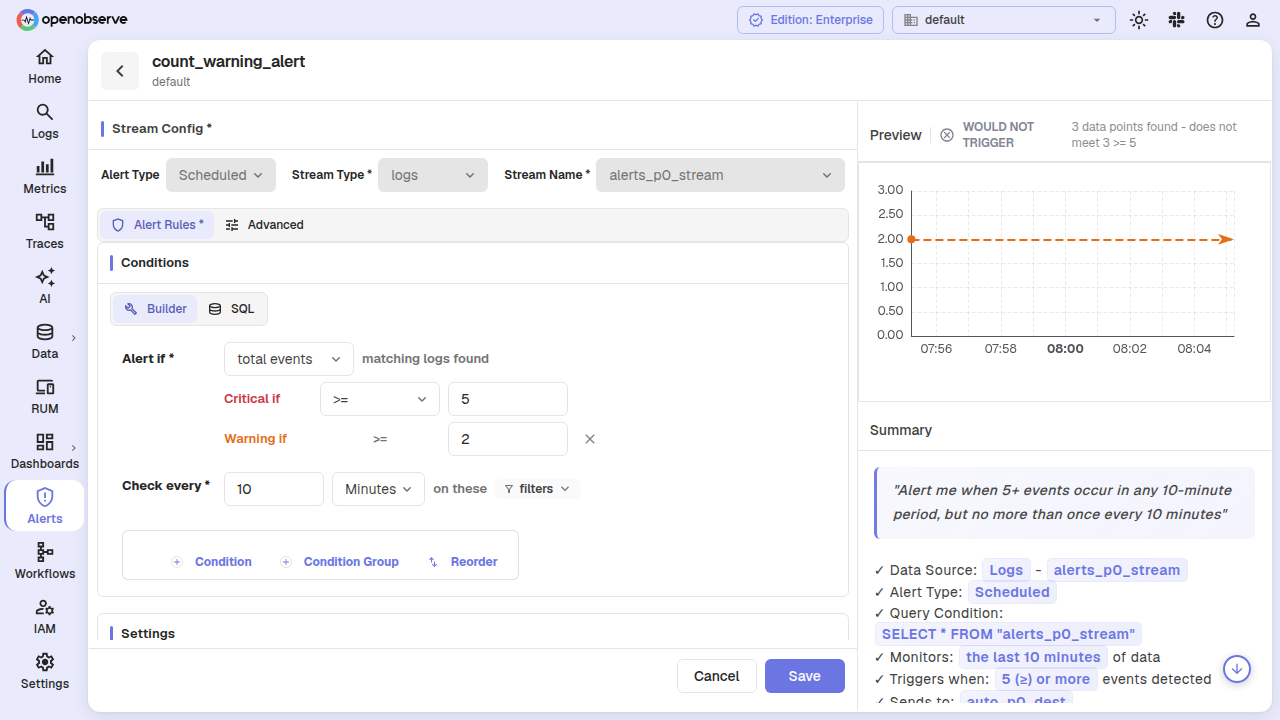Click the Cancel button

coord(717,676)
